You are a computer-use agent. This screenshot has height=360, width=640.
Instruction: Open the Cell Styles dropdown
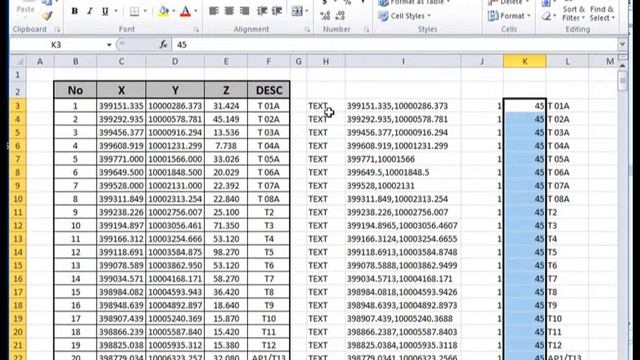click(x=404, y=16)
